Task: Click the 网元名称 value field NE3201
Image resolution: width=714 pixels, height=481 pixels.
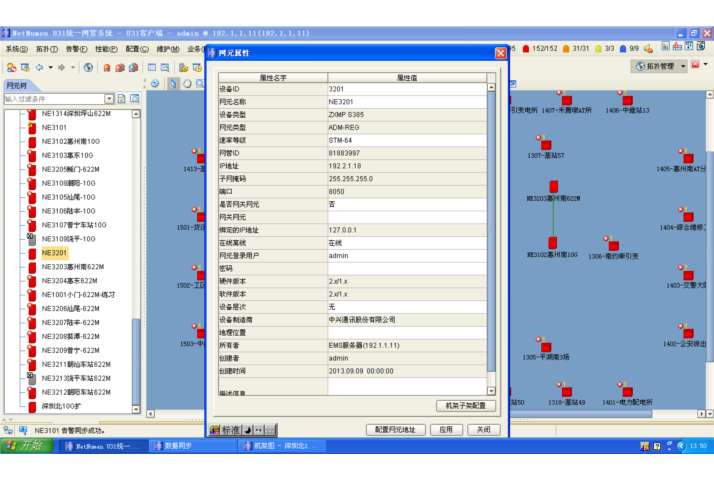Action: point(406,102)
